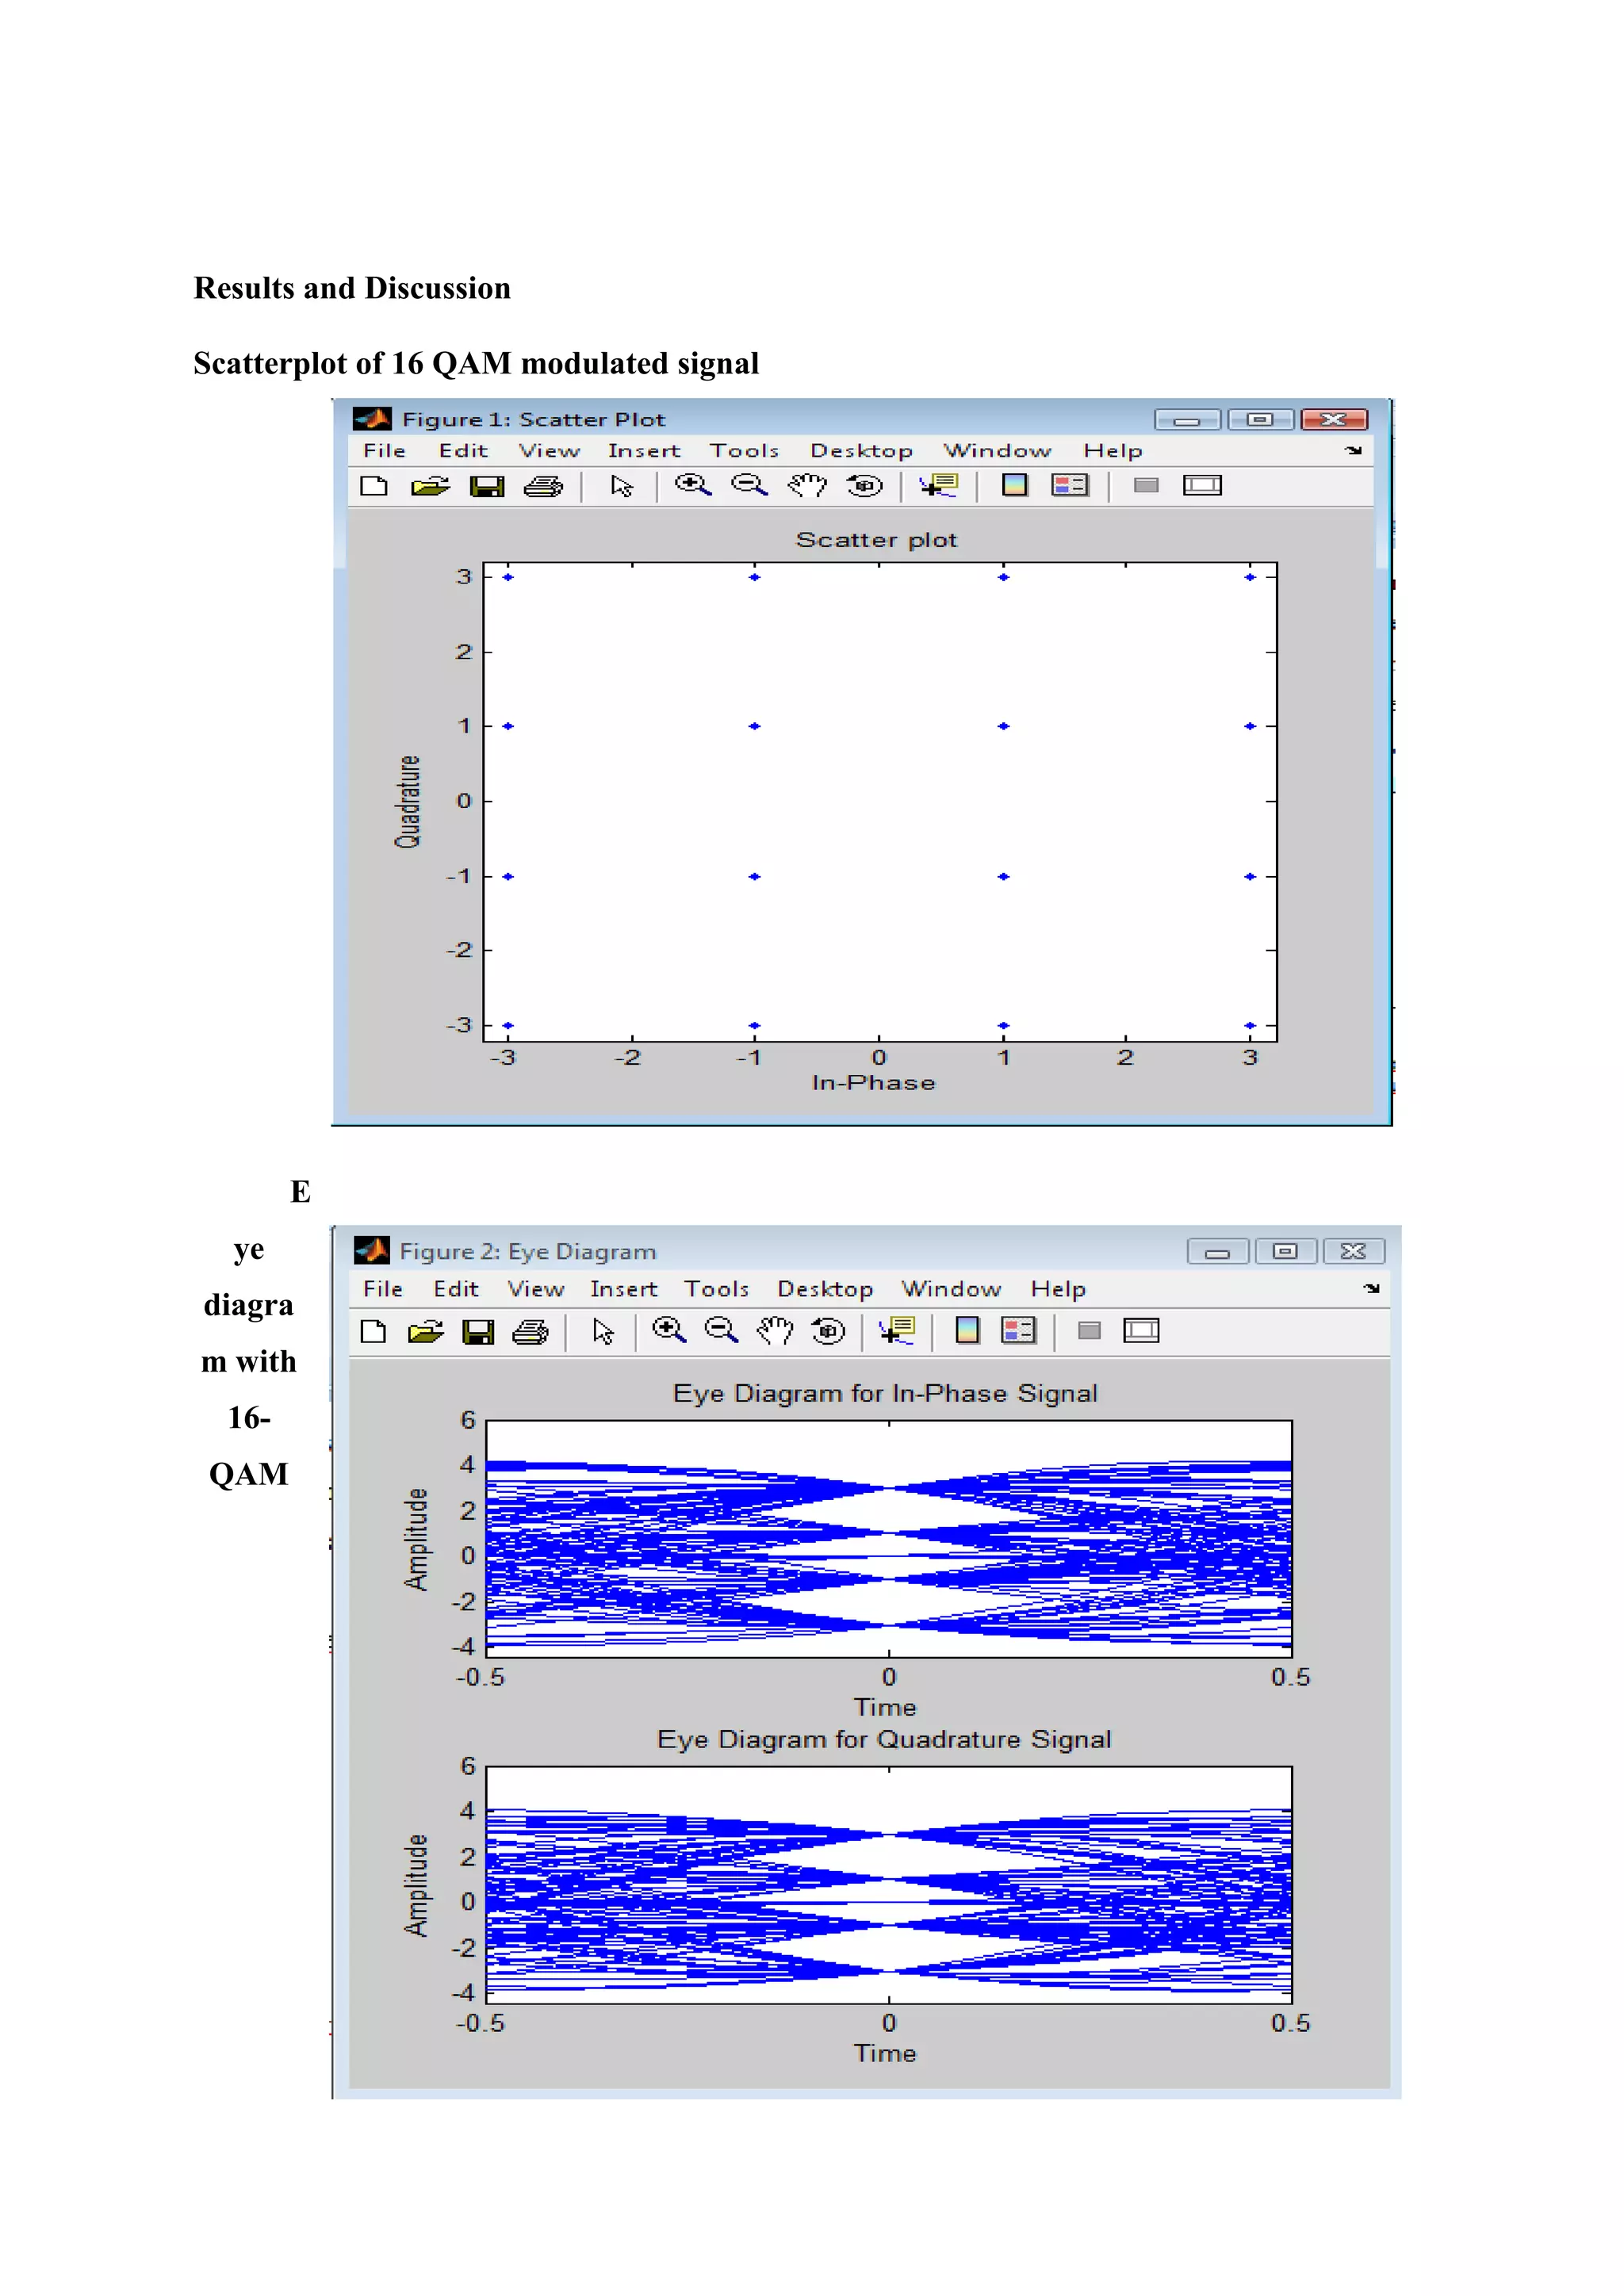The height and width of the screenshot is (2296, 1624).
Task: Click Zoom Out tool in Eye Diagram toolbar
Action: tap(721, 1331)
